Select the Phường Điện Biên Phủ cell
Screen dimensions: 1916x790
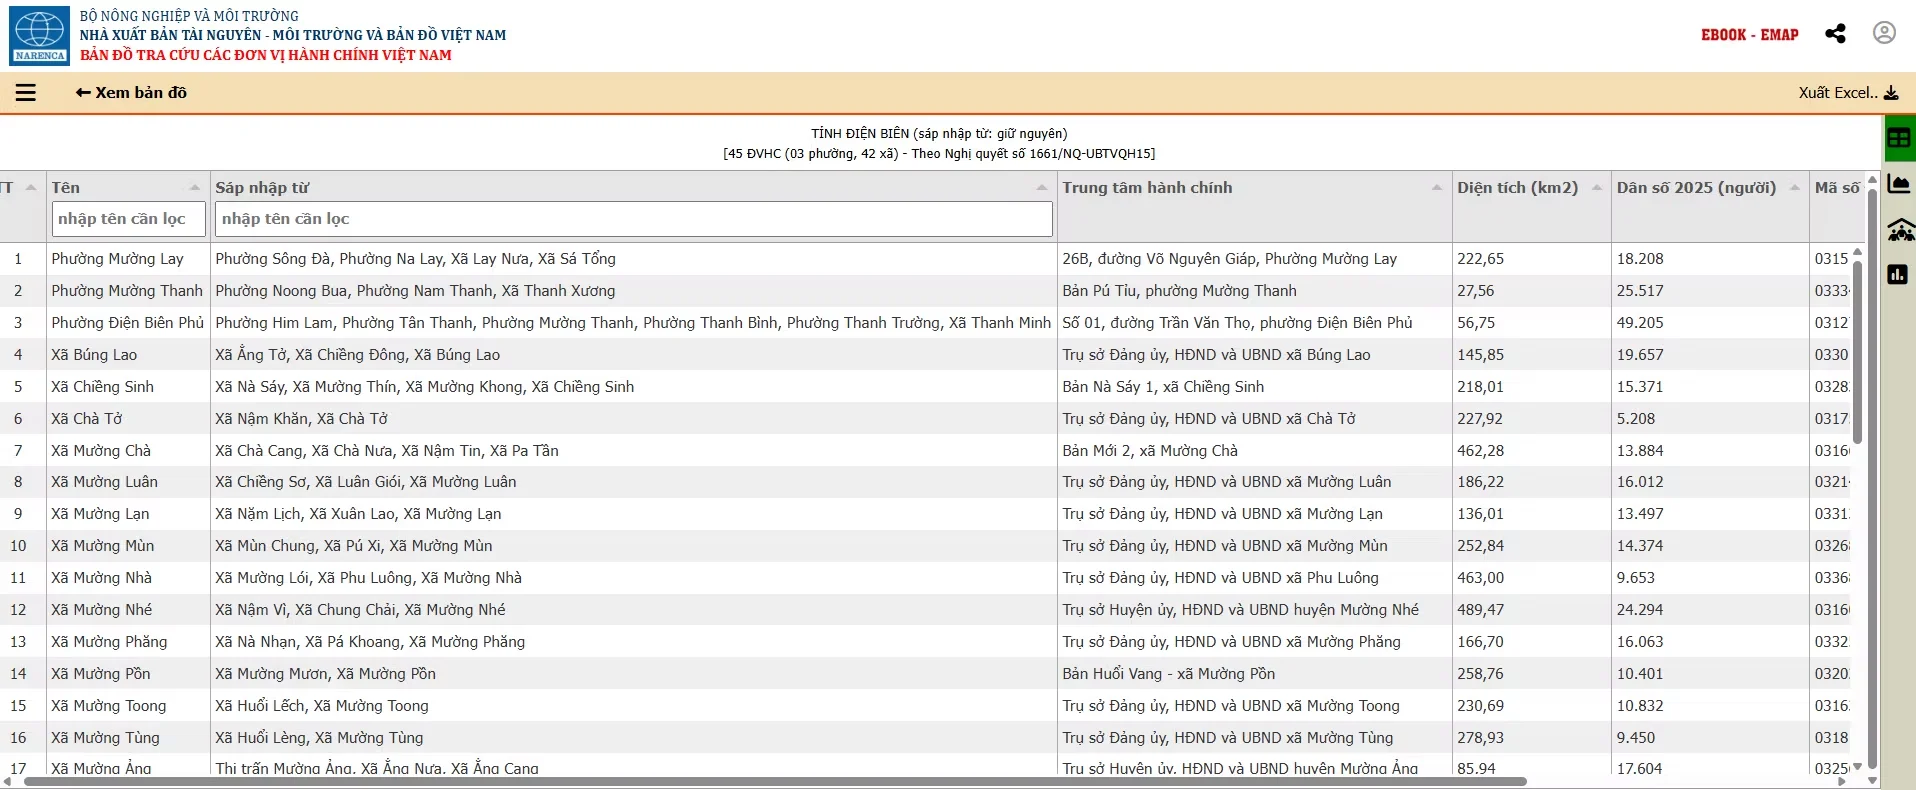[127, 323]
